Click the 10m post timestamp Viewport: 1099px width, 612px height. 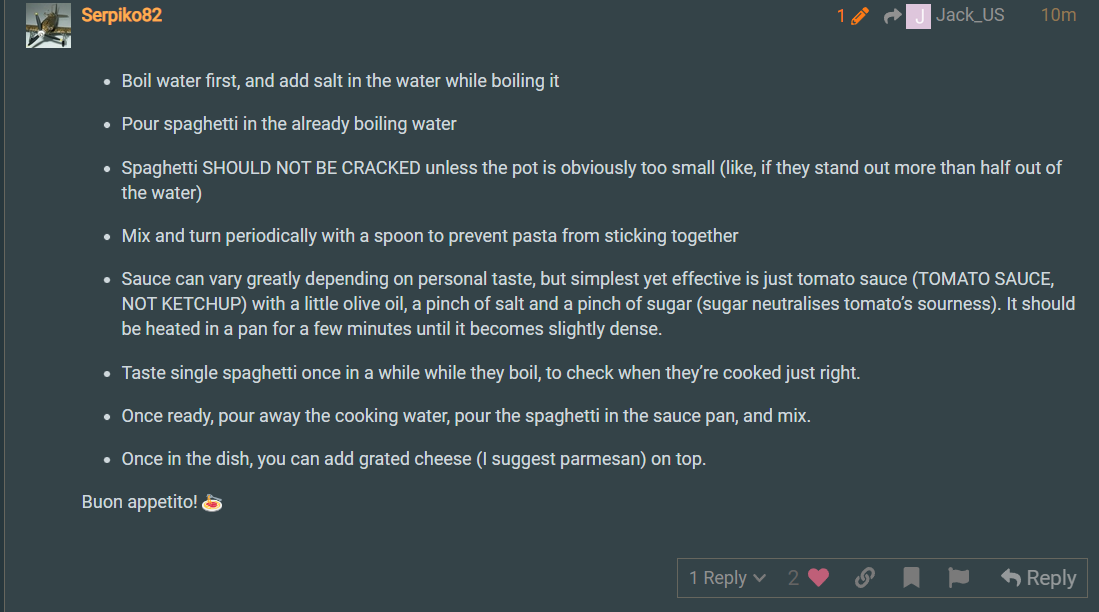click(x=1058, y=15)
